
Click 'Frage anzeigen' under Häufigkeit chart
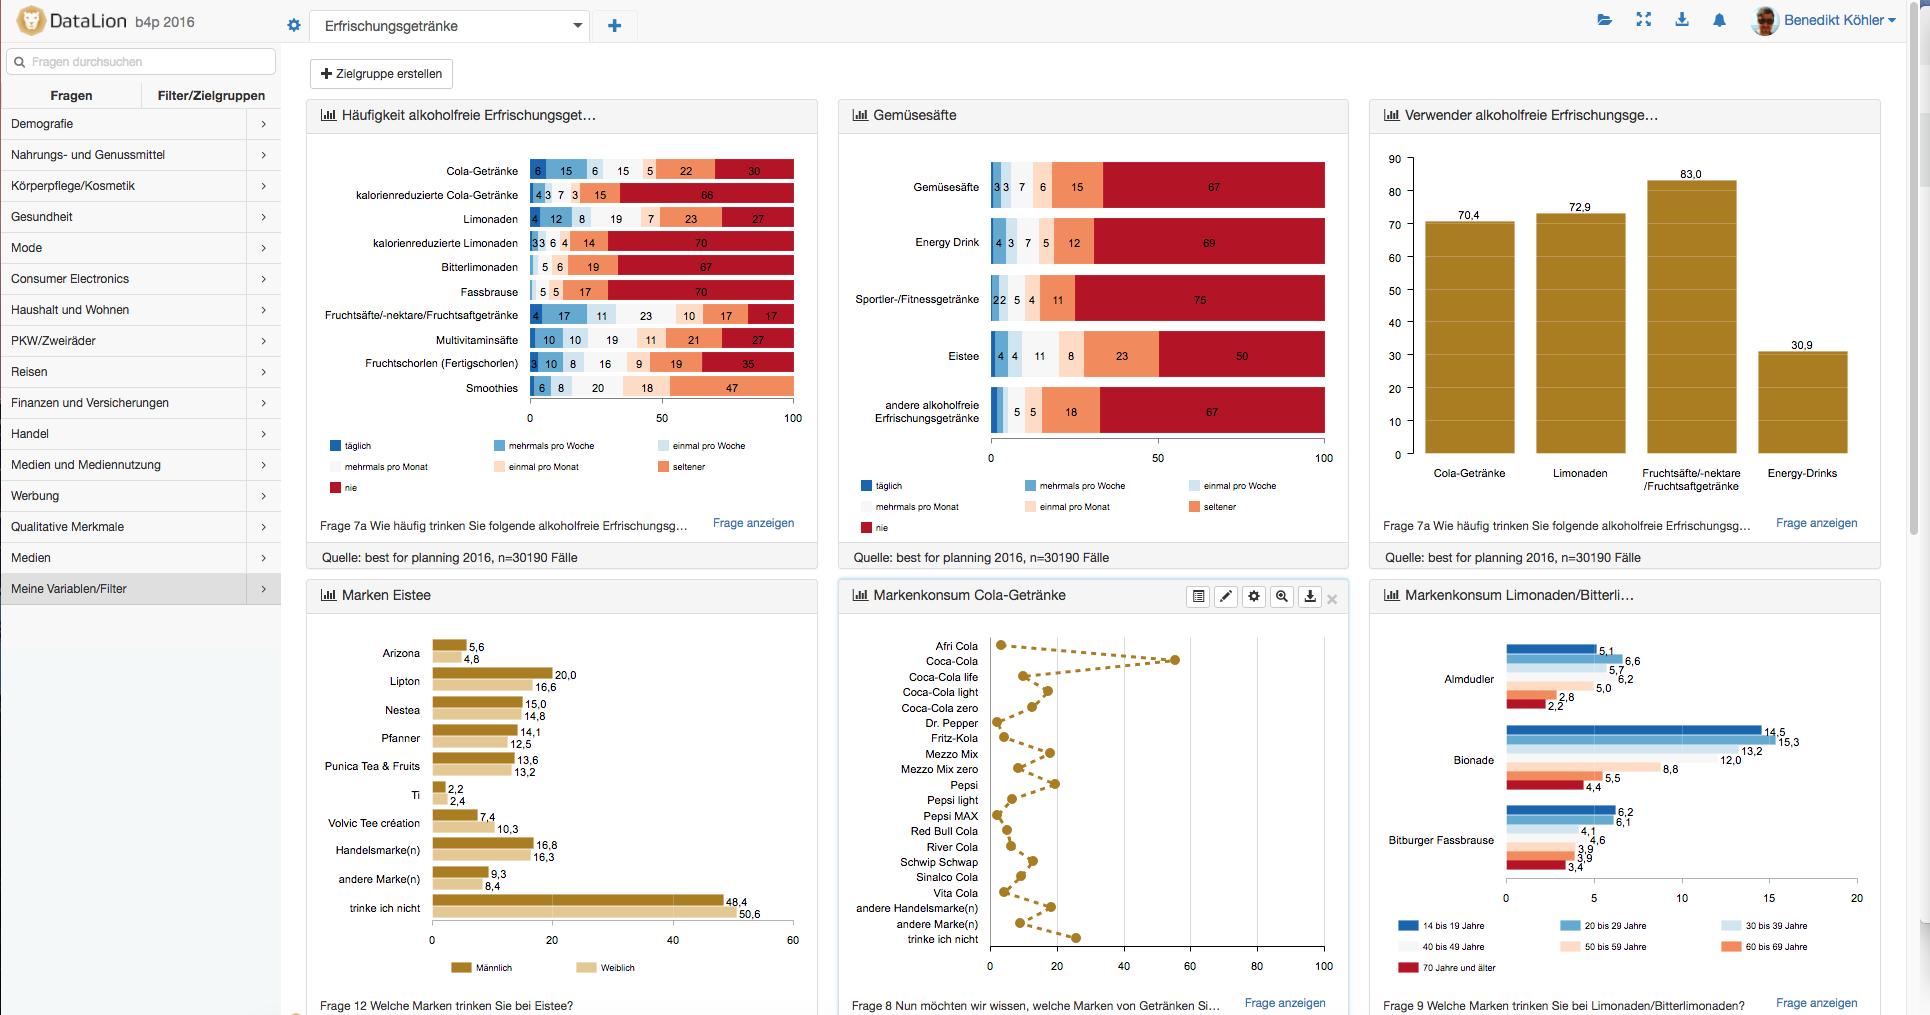click(x=753, y=523)
